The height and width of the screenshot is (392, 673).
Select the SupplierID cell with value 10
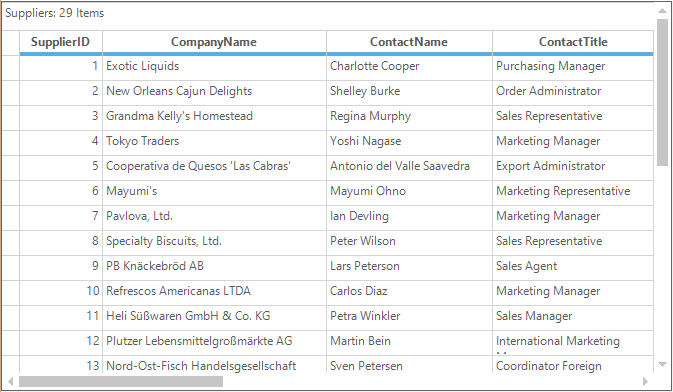(61, 293)
